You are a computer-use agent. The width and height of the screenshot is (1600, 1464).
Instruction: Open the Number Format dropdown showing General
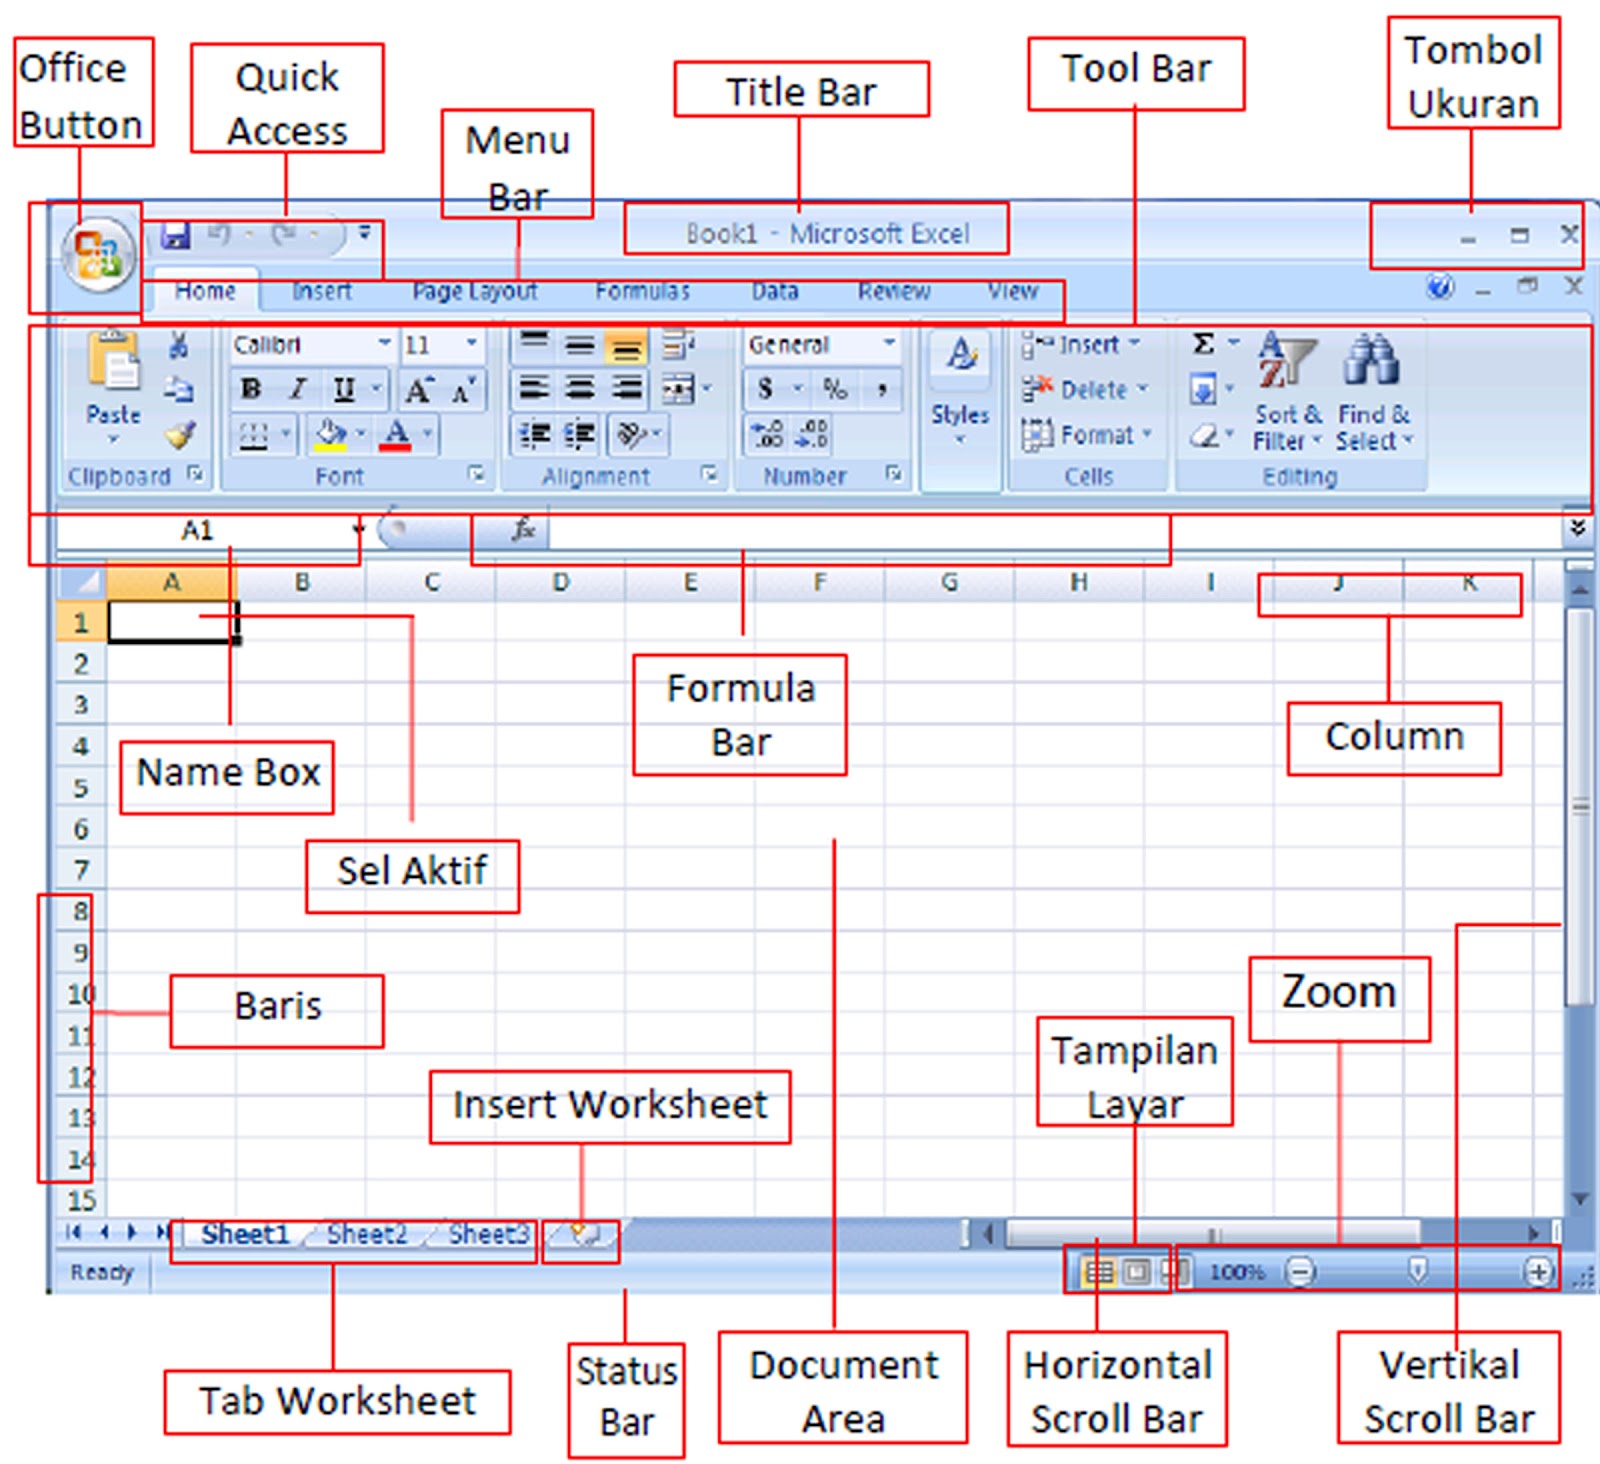[889, 345]
